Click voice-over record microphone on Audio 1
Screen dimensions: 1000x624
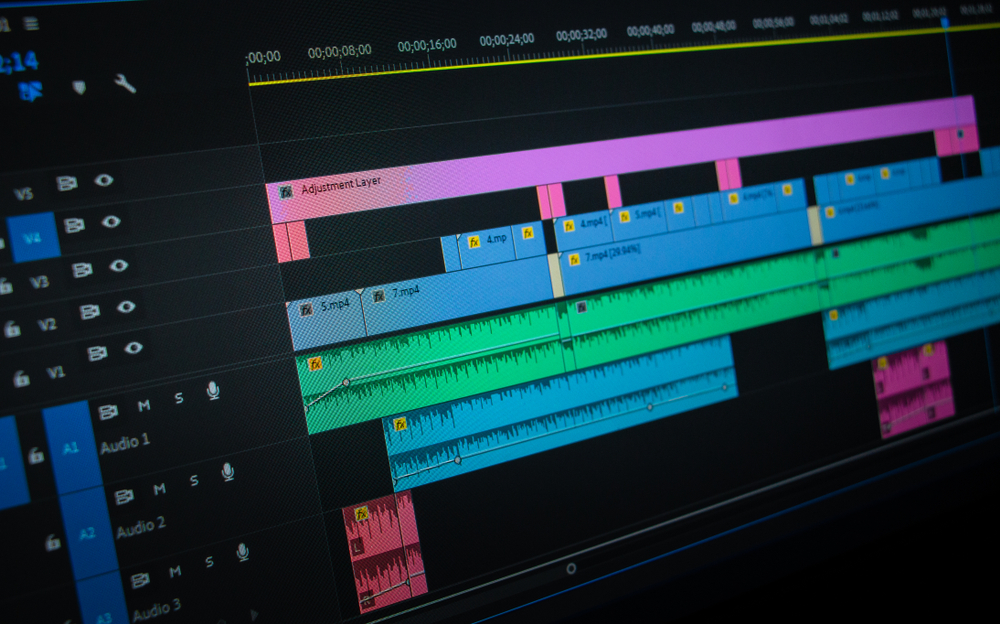pos(213,390)
